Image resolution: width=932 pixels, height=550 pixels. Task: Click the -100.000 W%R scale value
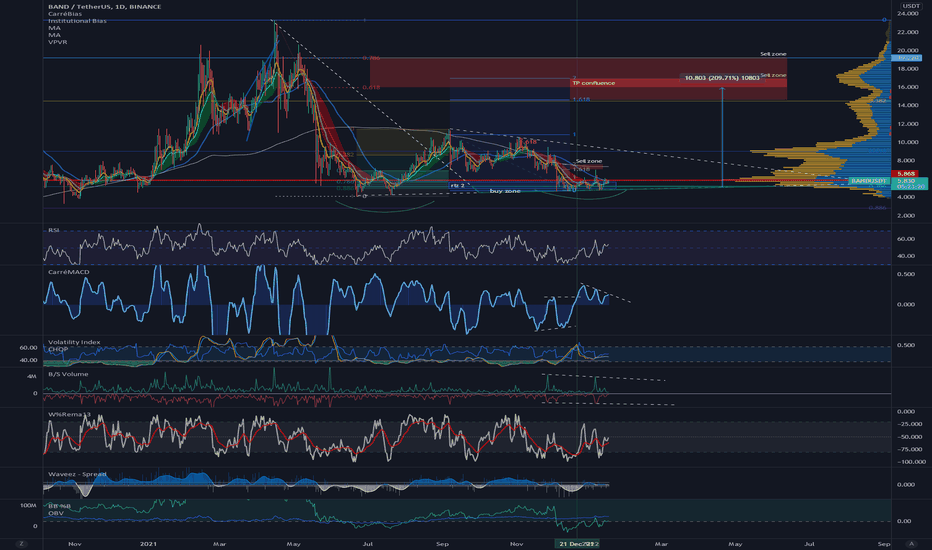click(x=911, y=461)
